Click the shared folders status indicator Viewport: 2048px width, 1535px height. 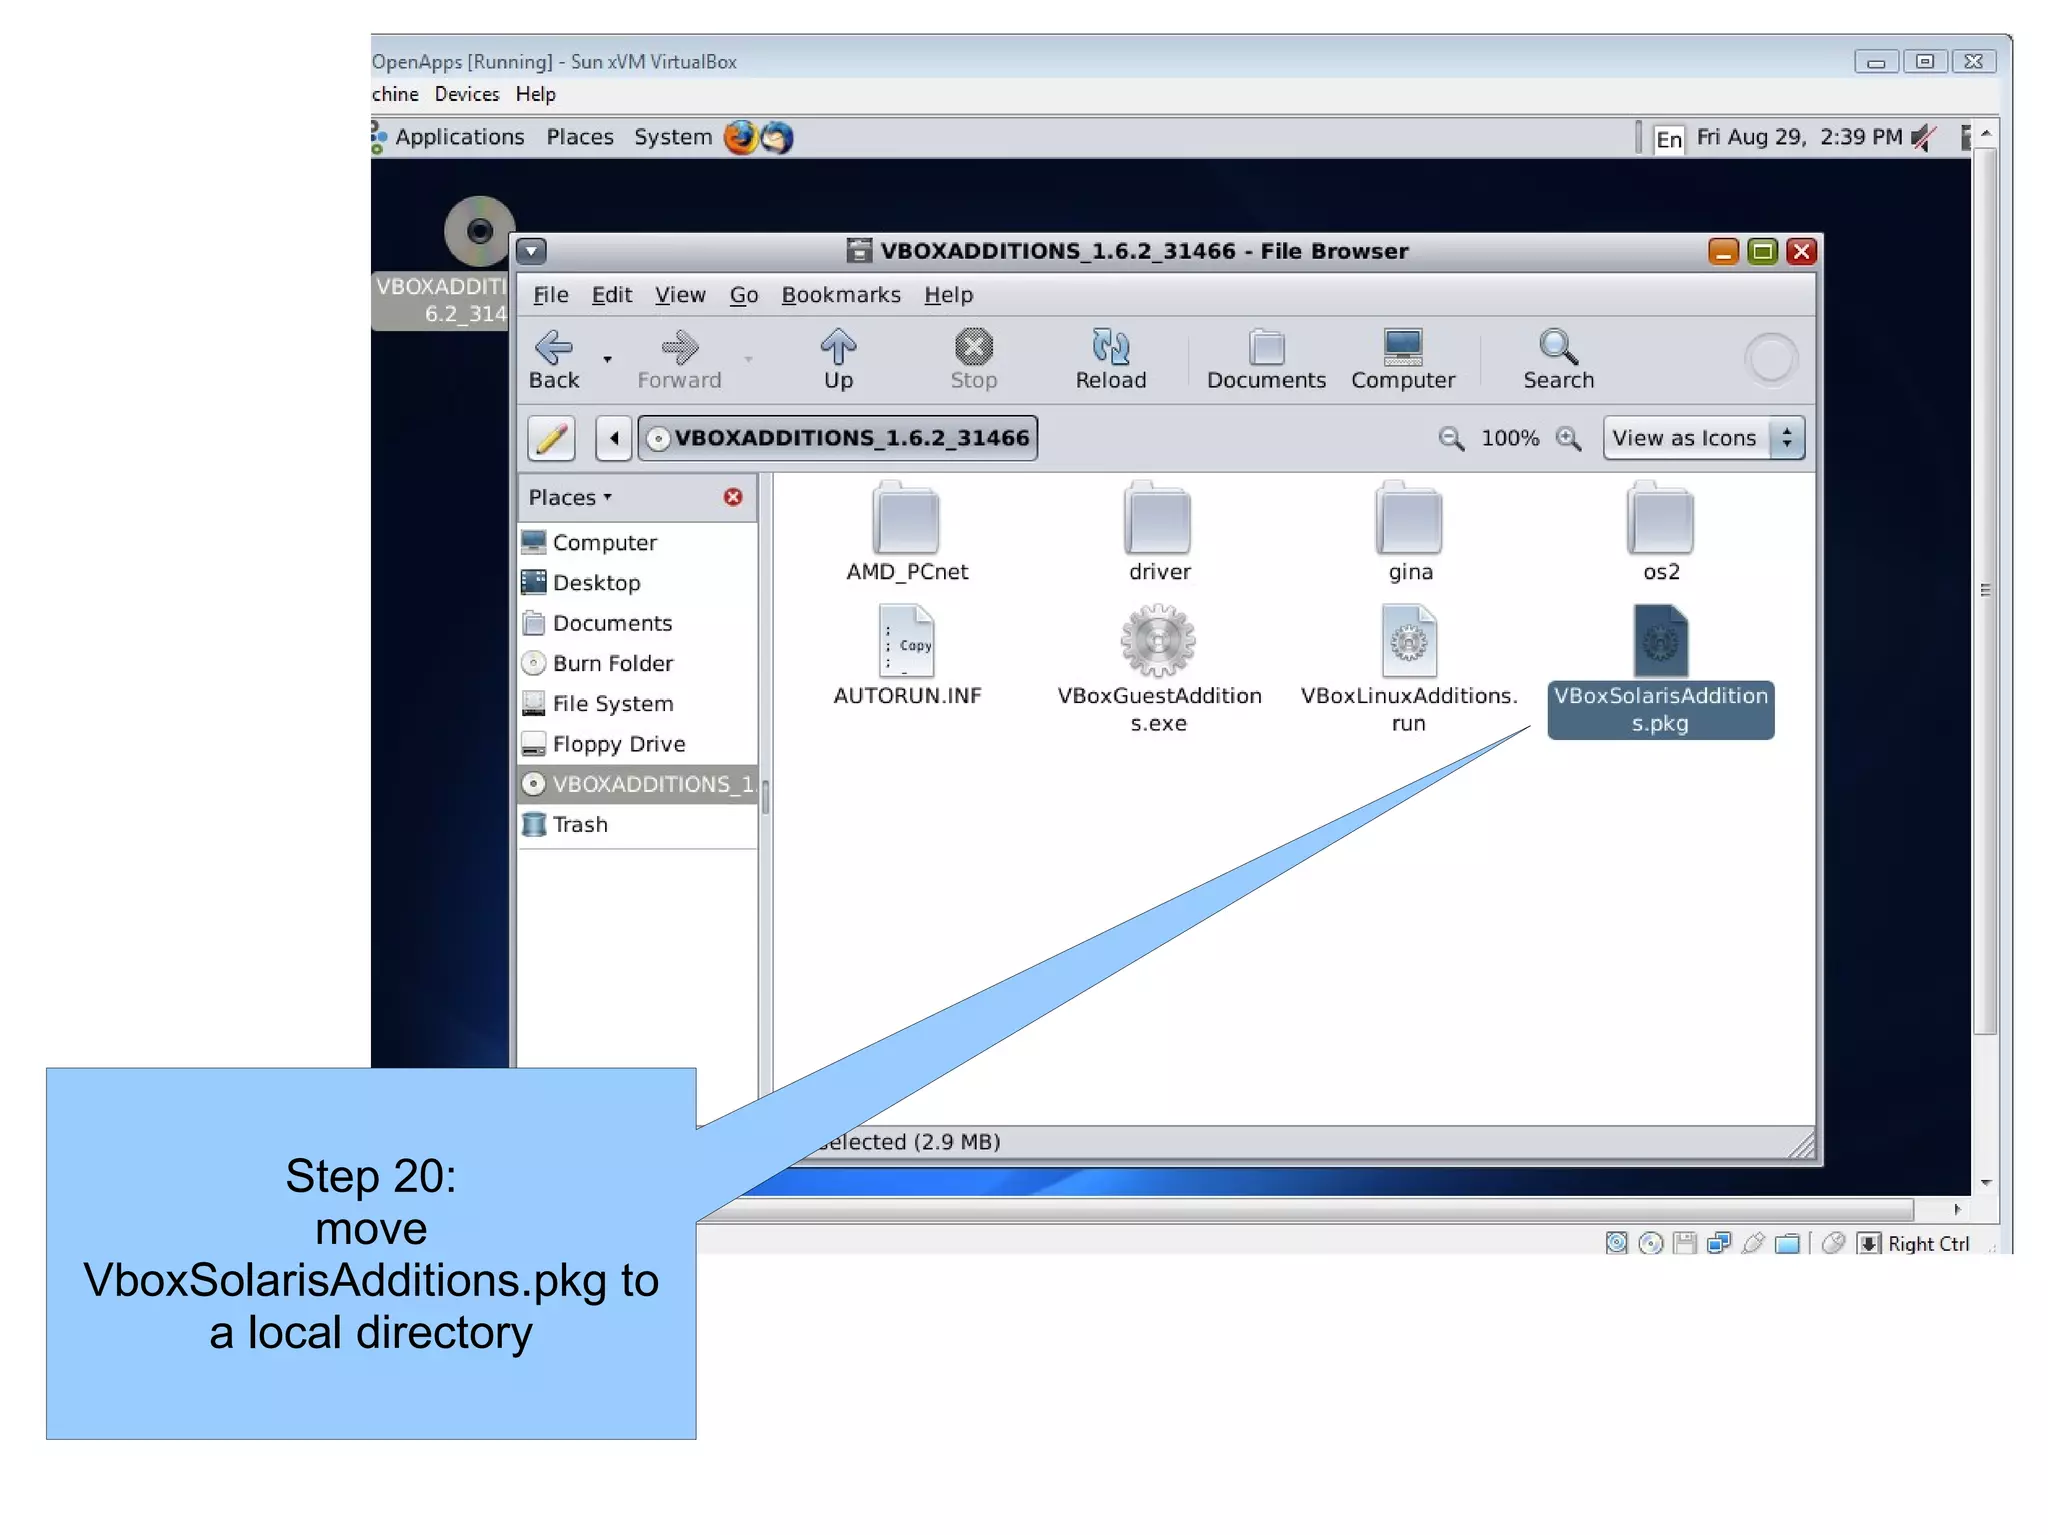coord(1787,1243)
